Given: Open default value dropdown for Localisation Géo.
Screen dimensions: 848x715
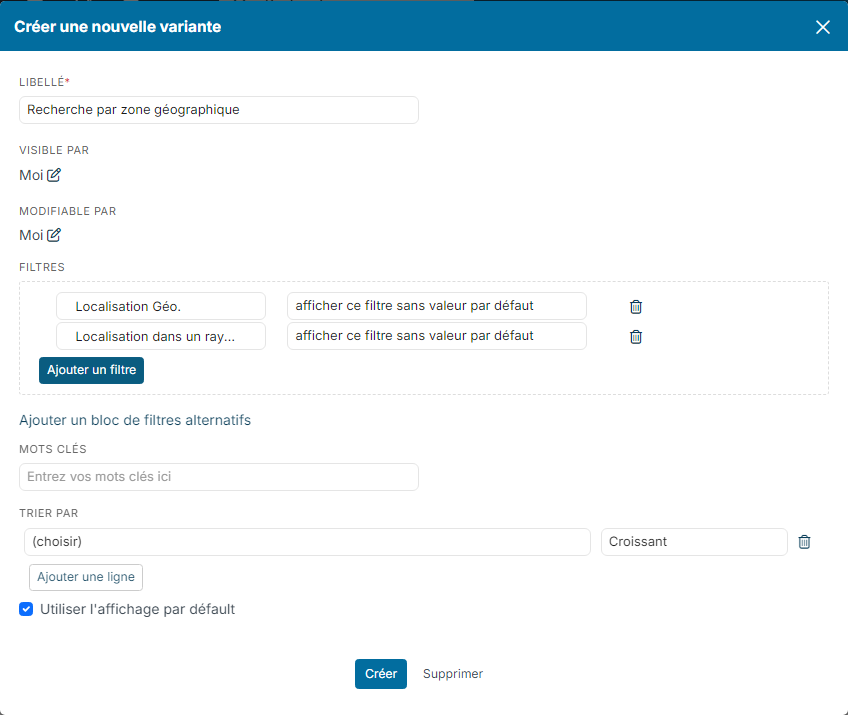Looking at the screenshot, I should (437, 306).
